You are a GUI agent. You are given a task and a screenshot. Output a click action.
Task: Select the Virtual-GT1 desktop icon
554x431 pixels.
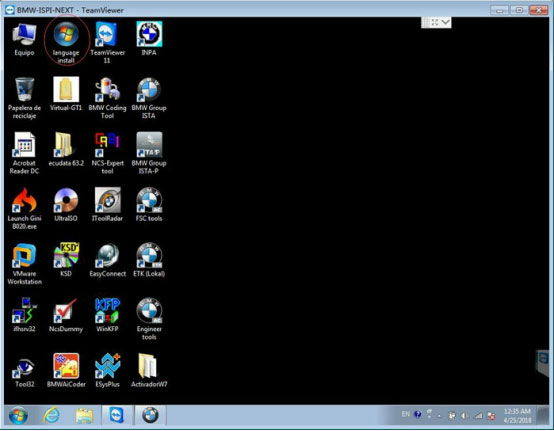tap(66, 94)
